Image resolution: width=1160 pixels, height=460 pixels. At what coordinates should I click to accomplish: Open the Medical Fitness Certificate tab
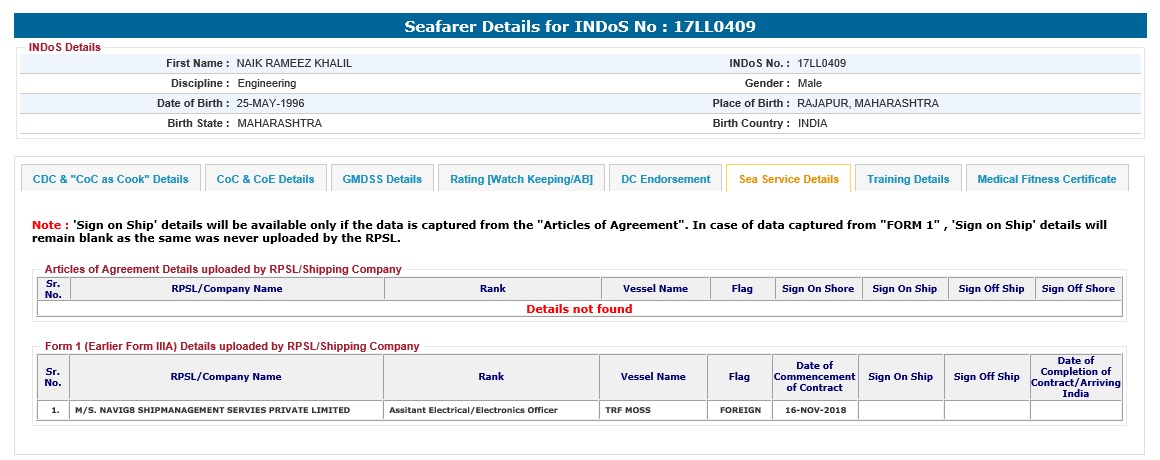[x=1046, y=179]
